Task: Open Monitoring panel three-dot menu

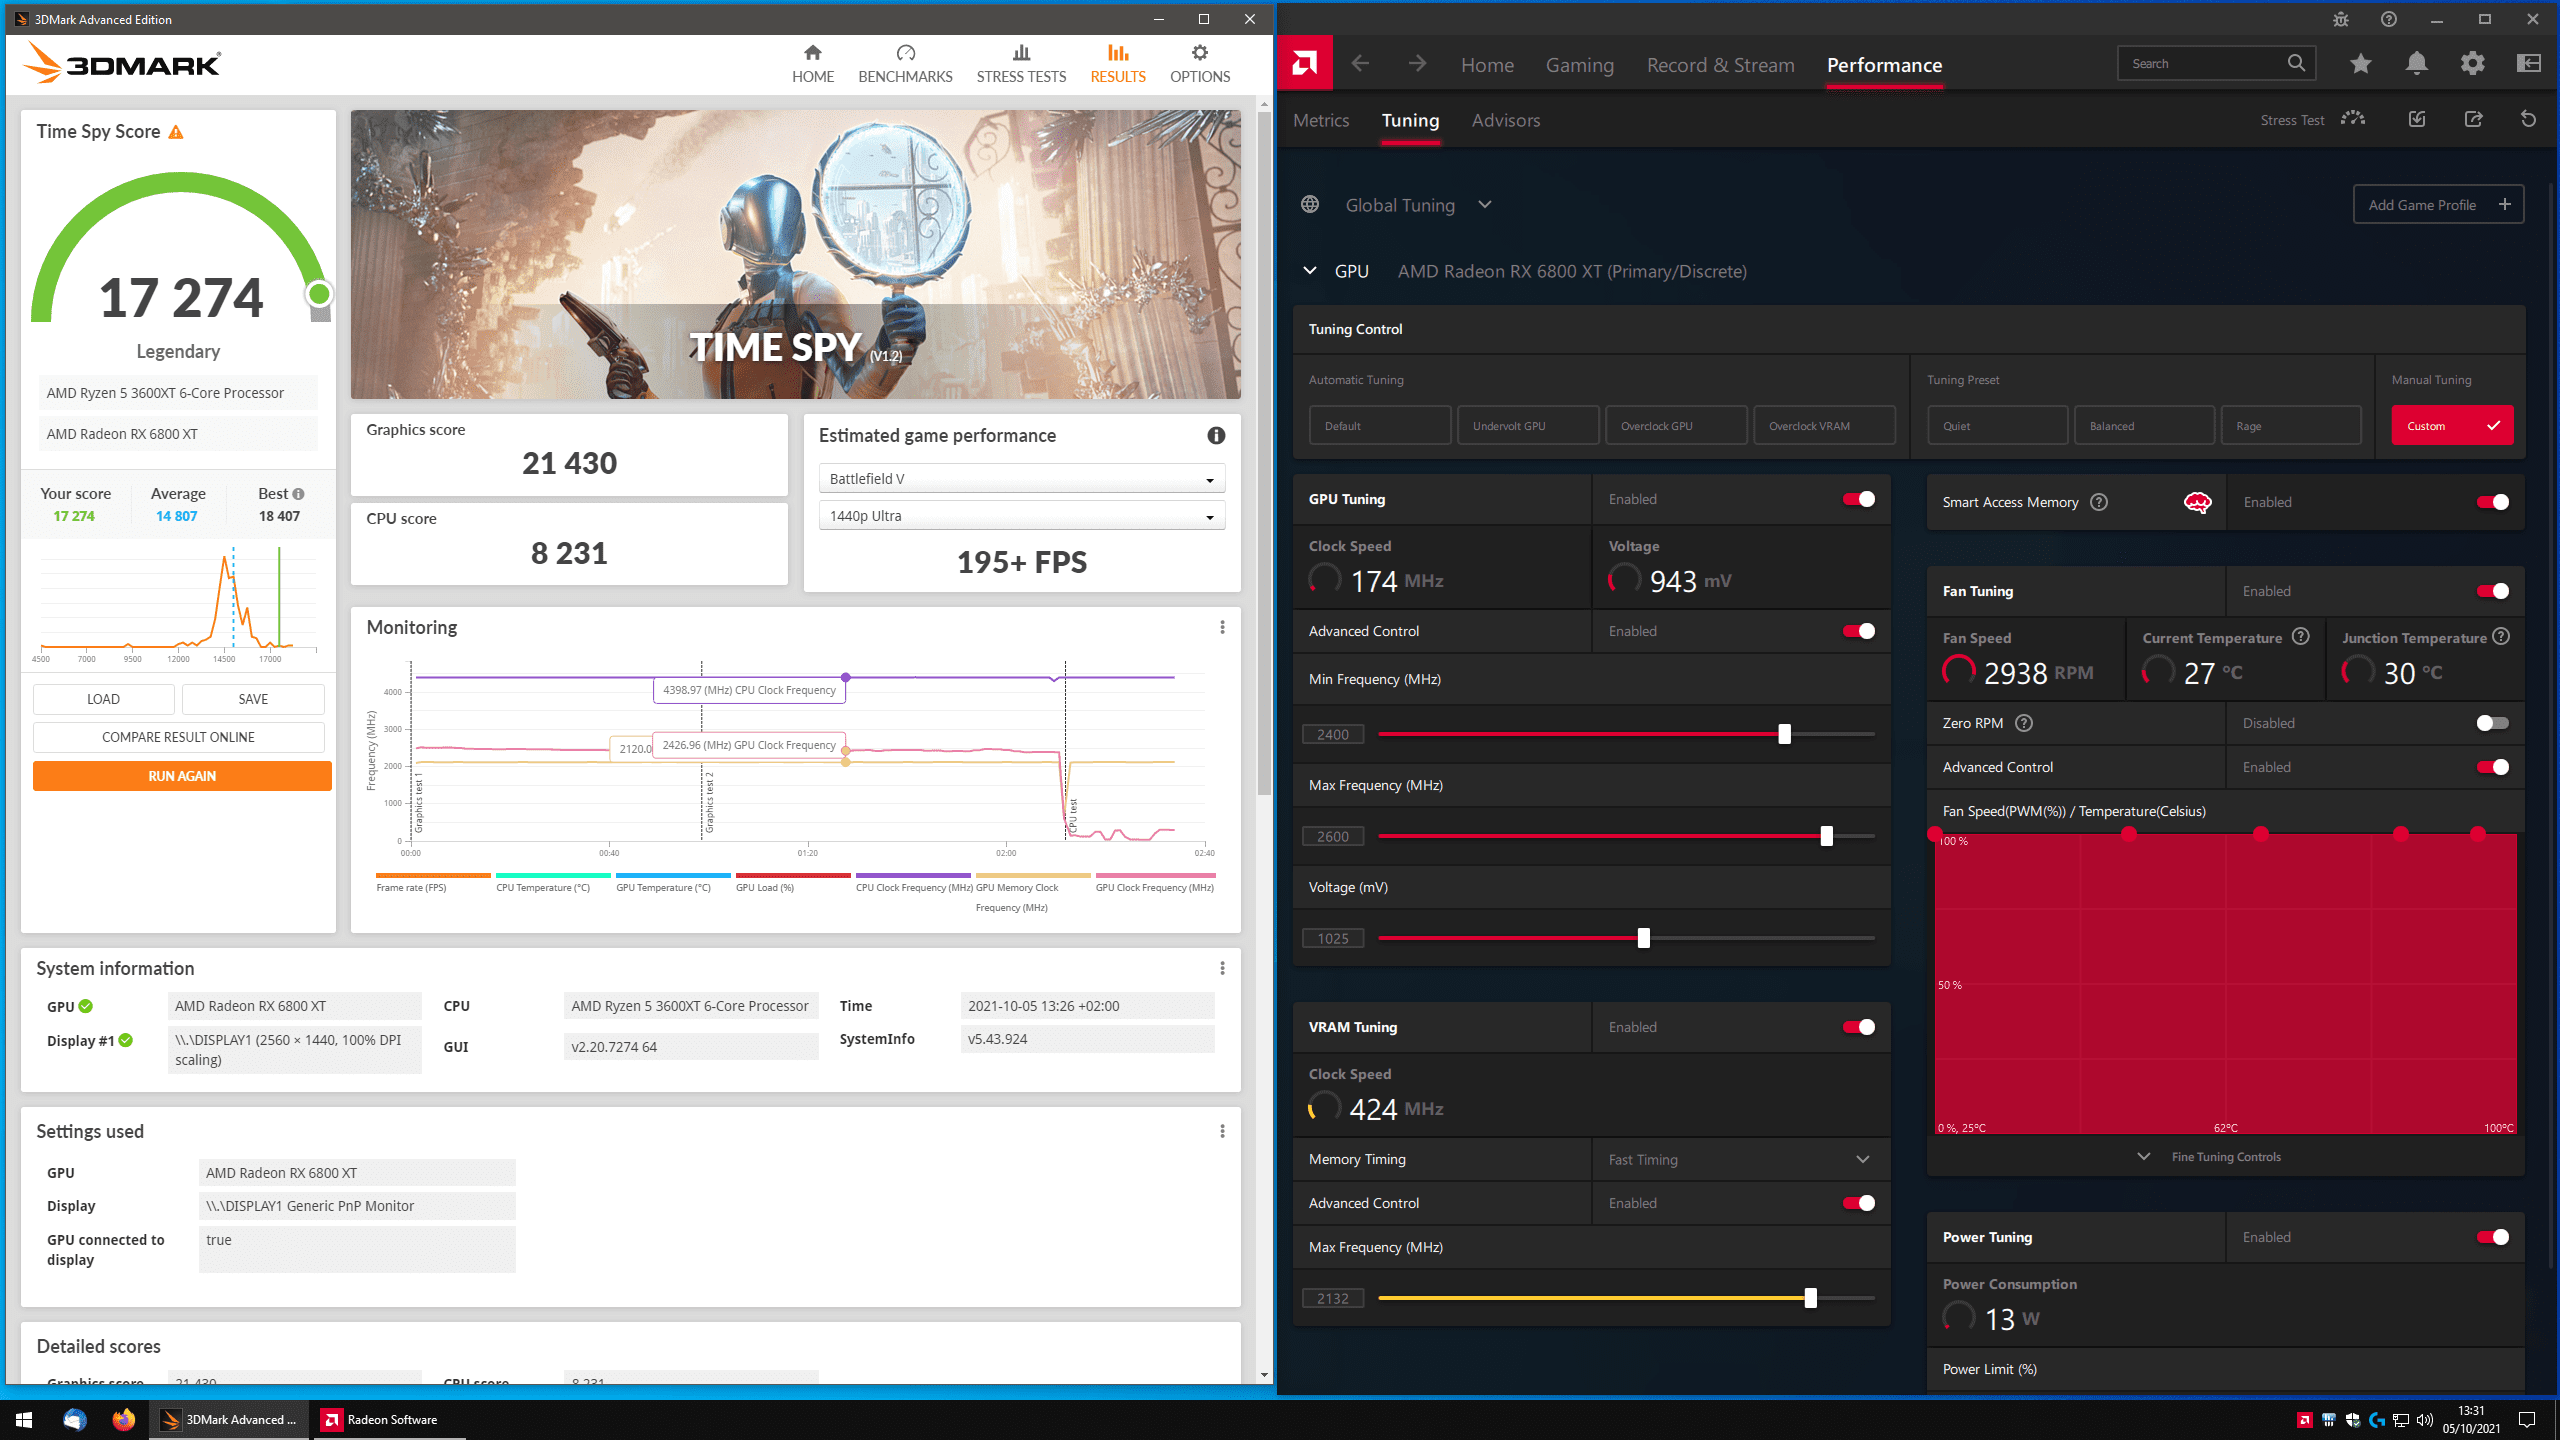Action: (1222, 627)
